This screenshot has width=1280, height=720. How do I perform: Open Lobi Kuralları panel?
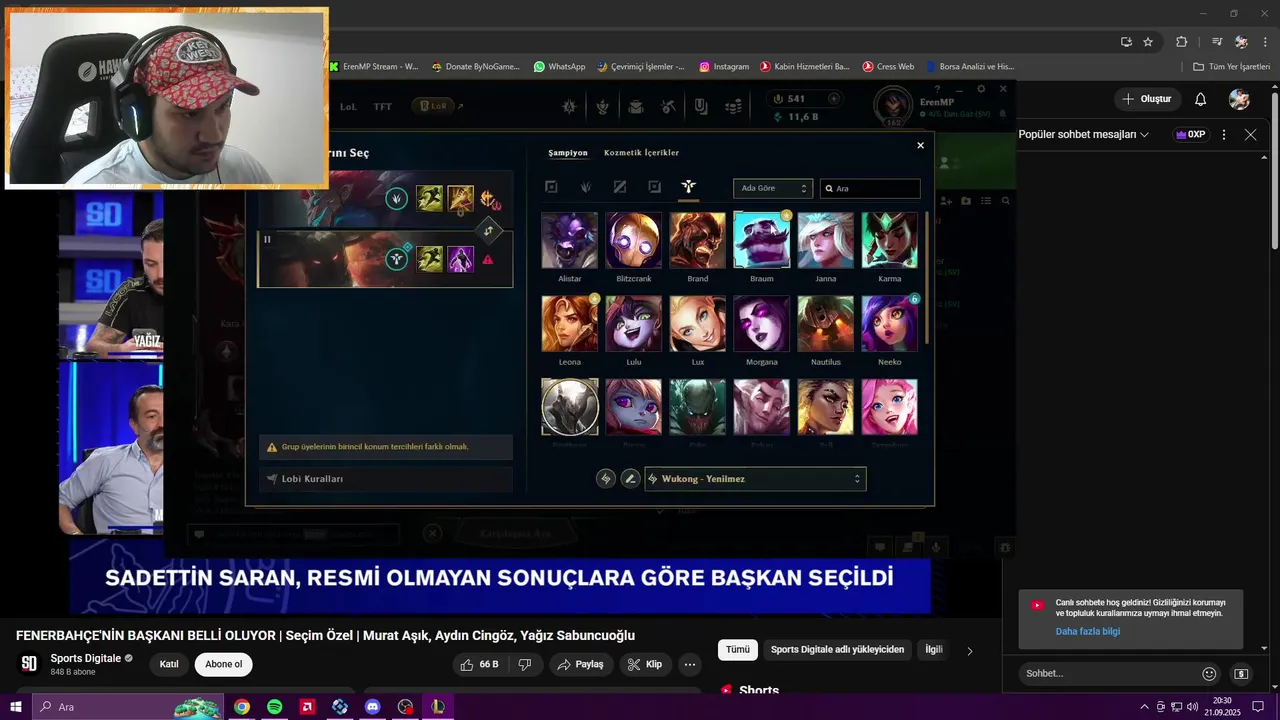click(x=385, y=479)
